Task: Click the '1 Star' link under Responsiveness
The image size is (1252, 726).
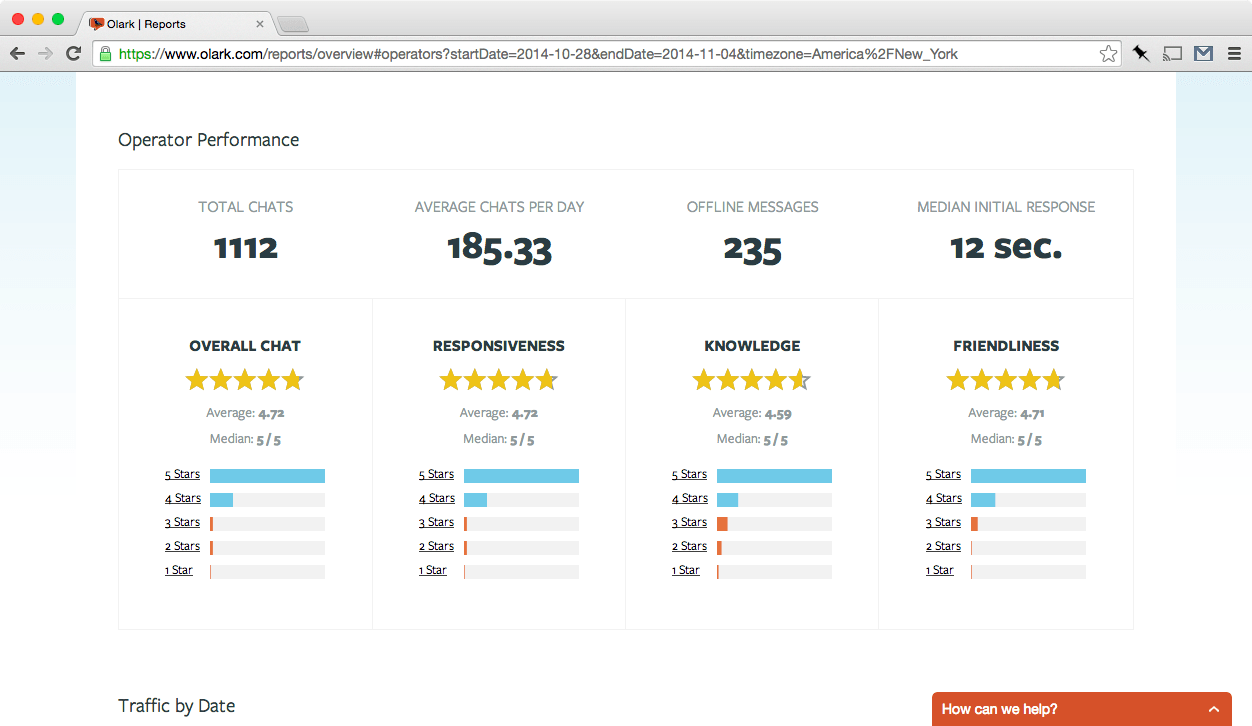Action: (x=432, y=570)
